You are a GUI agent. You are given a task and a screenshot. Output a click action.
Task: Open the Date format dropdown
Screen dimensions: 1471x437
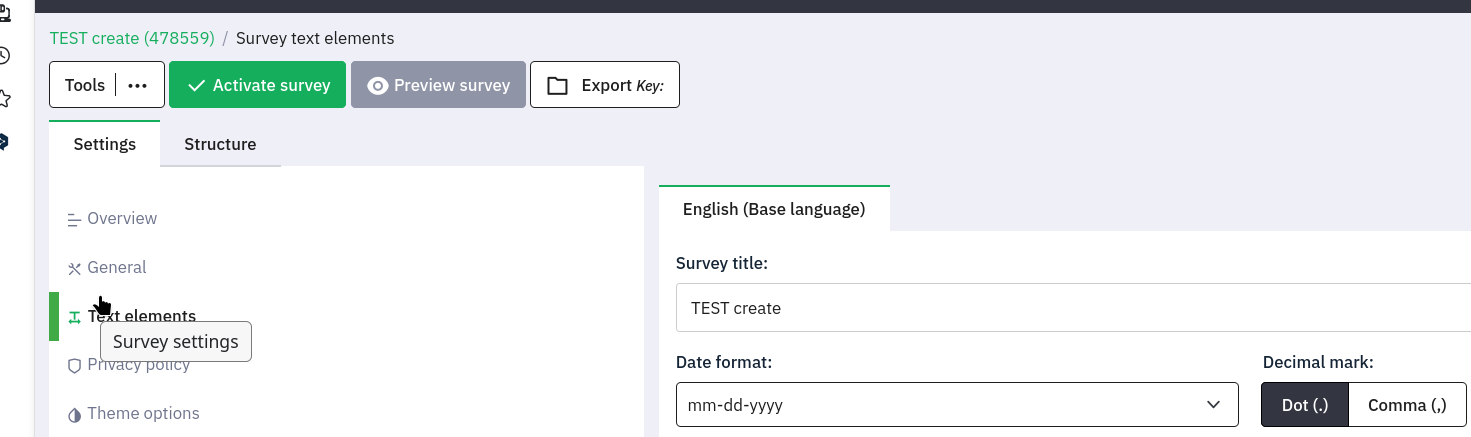pyautogui.click(x=956, y=405)
